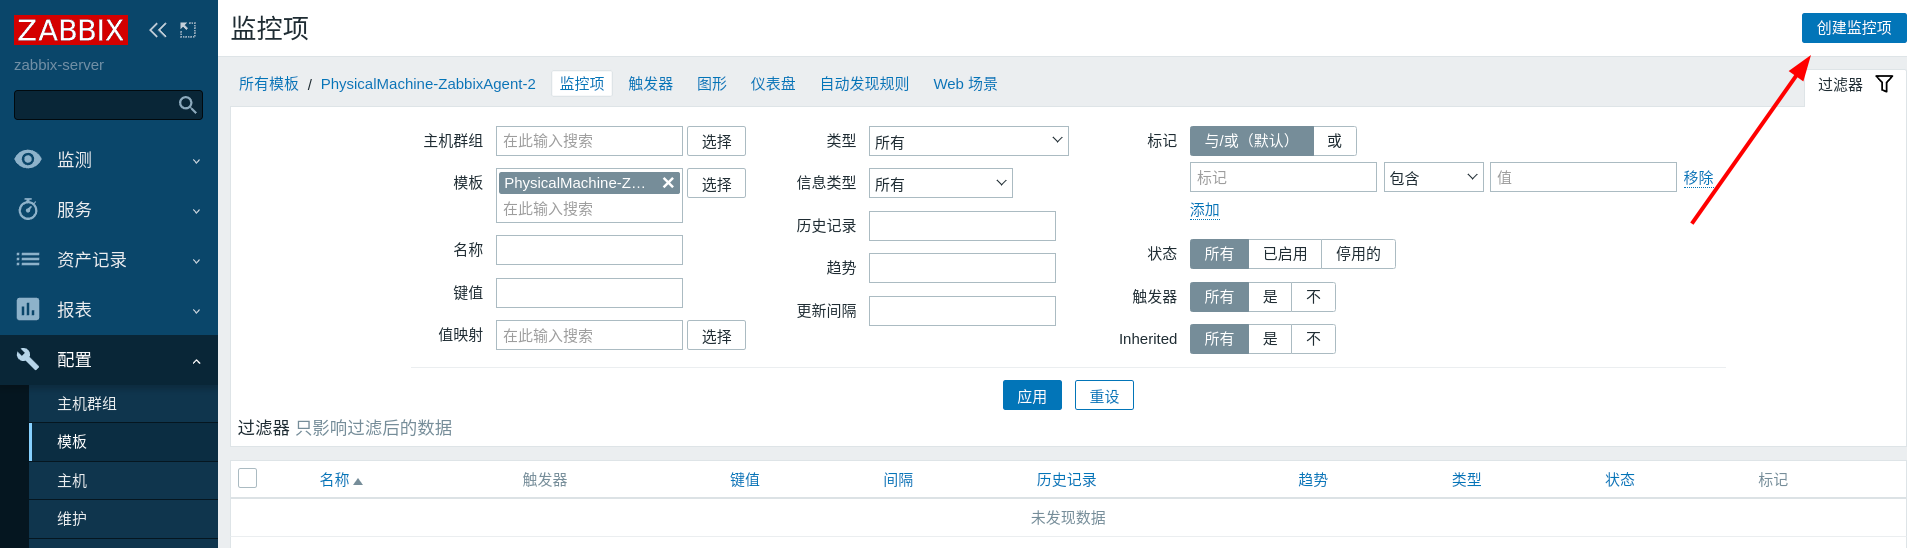The height and width of the screenshot is (548, 1907).
Task: Set 状态 filter to 停用的
Action: 1358,254
